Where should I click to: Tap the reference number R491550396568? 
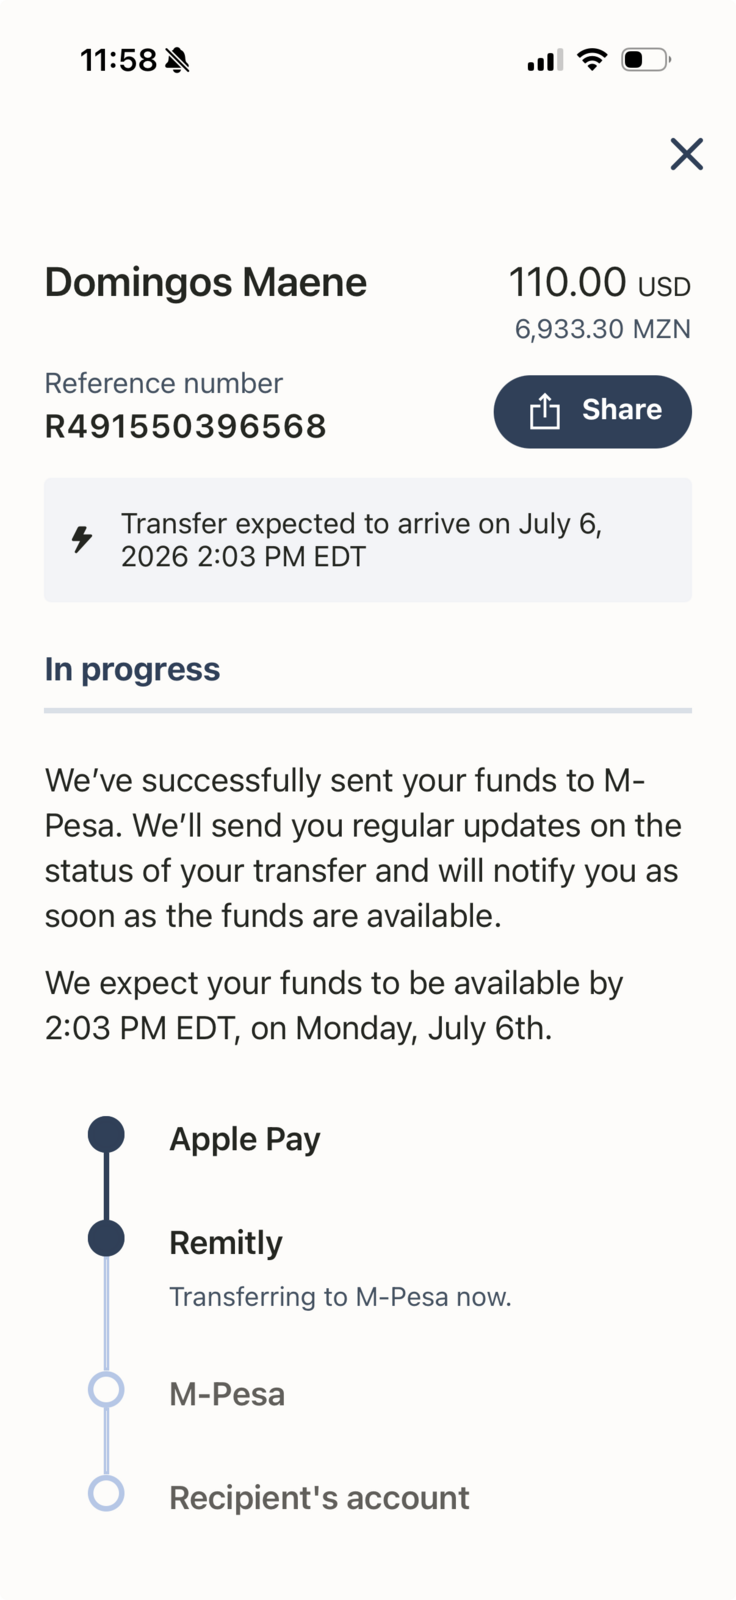coord(186,427)
